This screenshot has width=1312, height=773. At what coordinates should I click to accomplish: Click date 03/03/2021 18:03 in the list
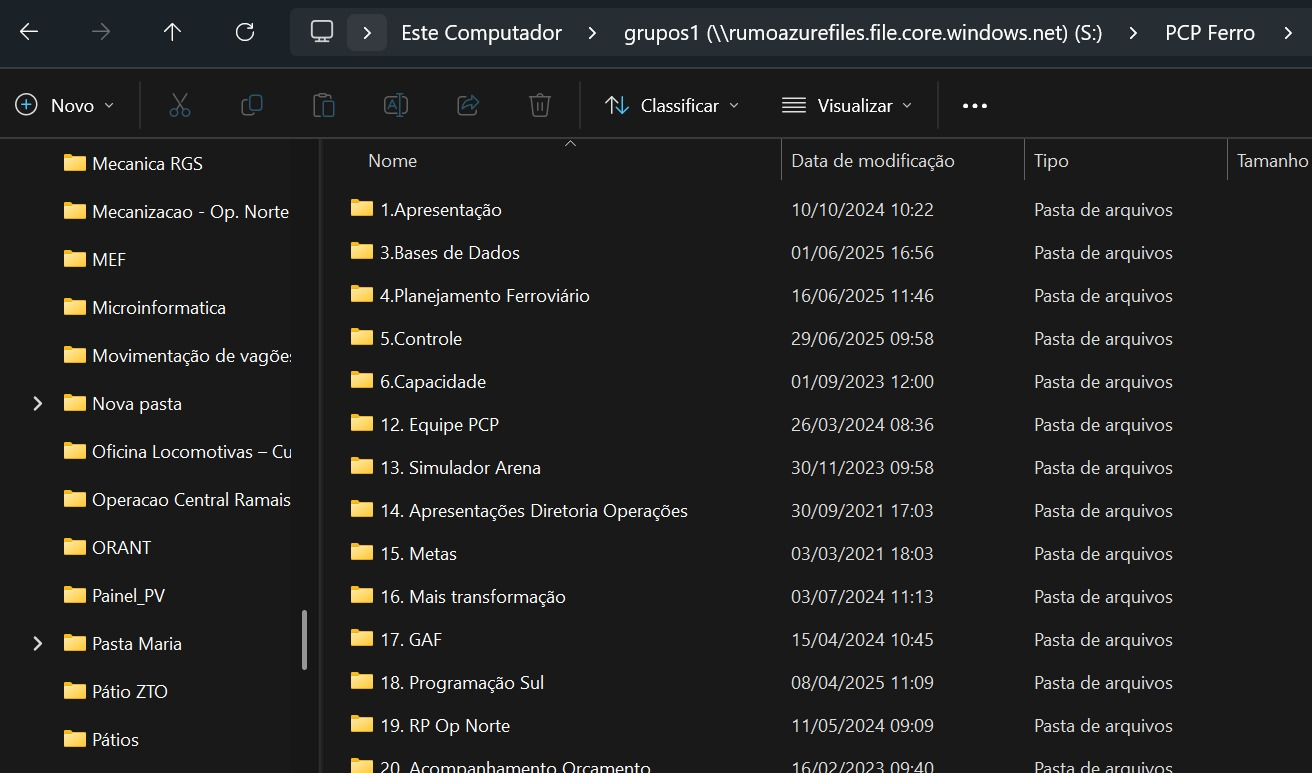(x=862, y=553)
